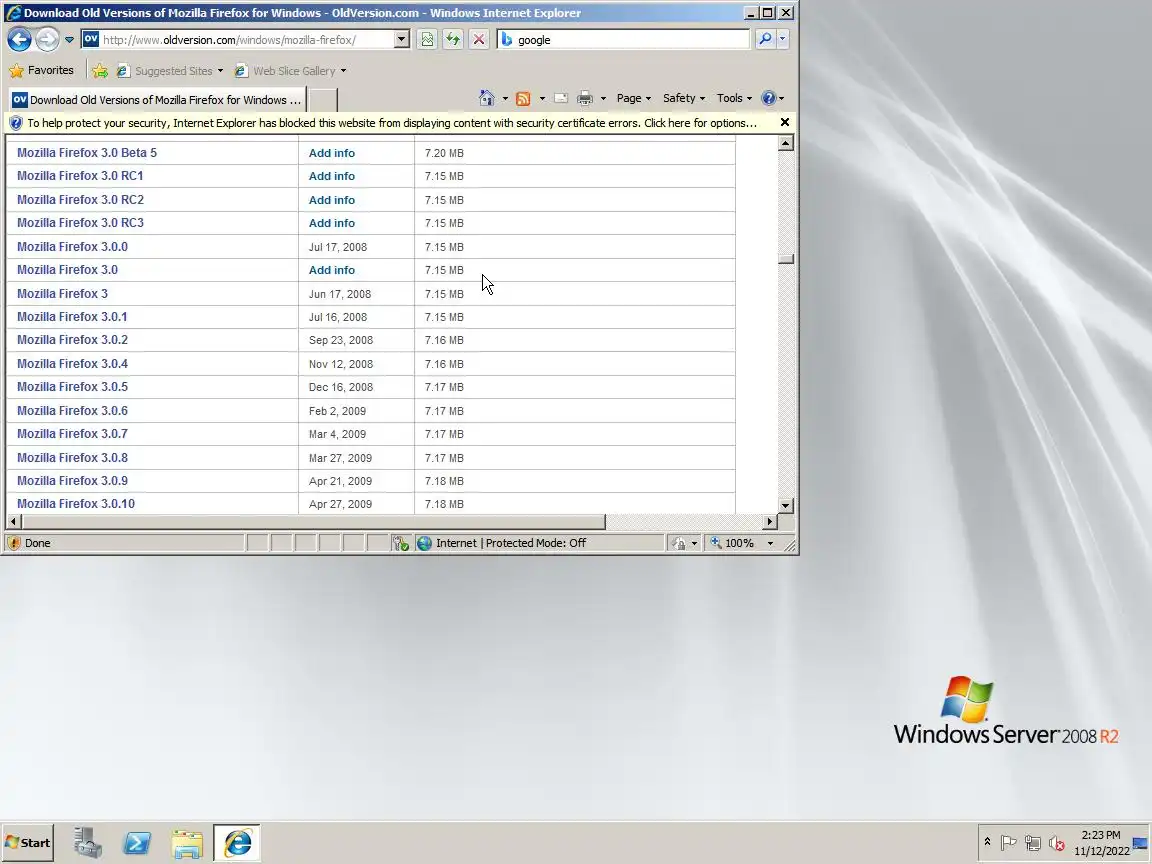Image resolution: width=1152 pixels, height=864 pixels.
Task: Select the 7.20 MB size cell
Action: point(444,153)
